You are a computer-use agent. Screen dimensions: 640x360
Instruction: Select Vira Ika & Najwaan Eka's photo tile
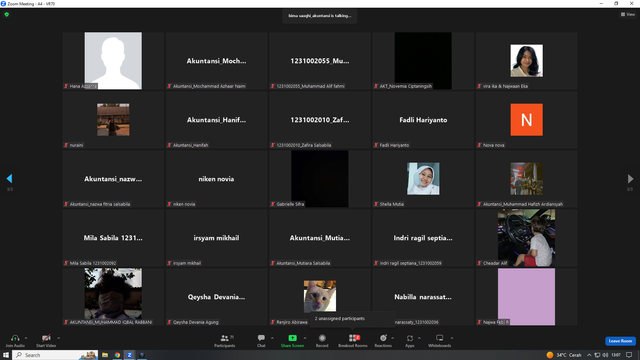(x=527, y=61)
